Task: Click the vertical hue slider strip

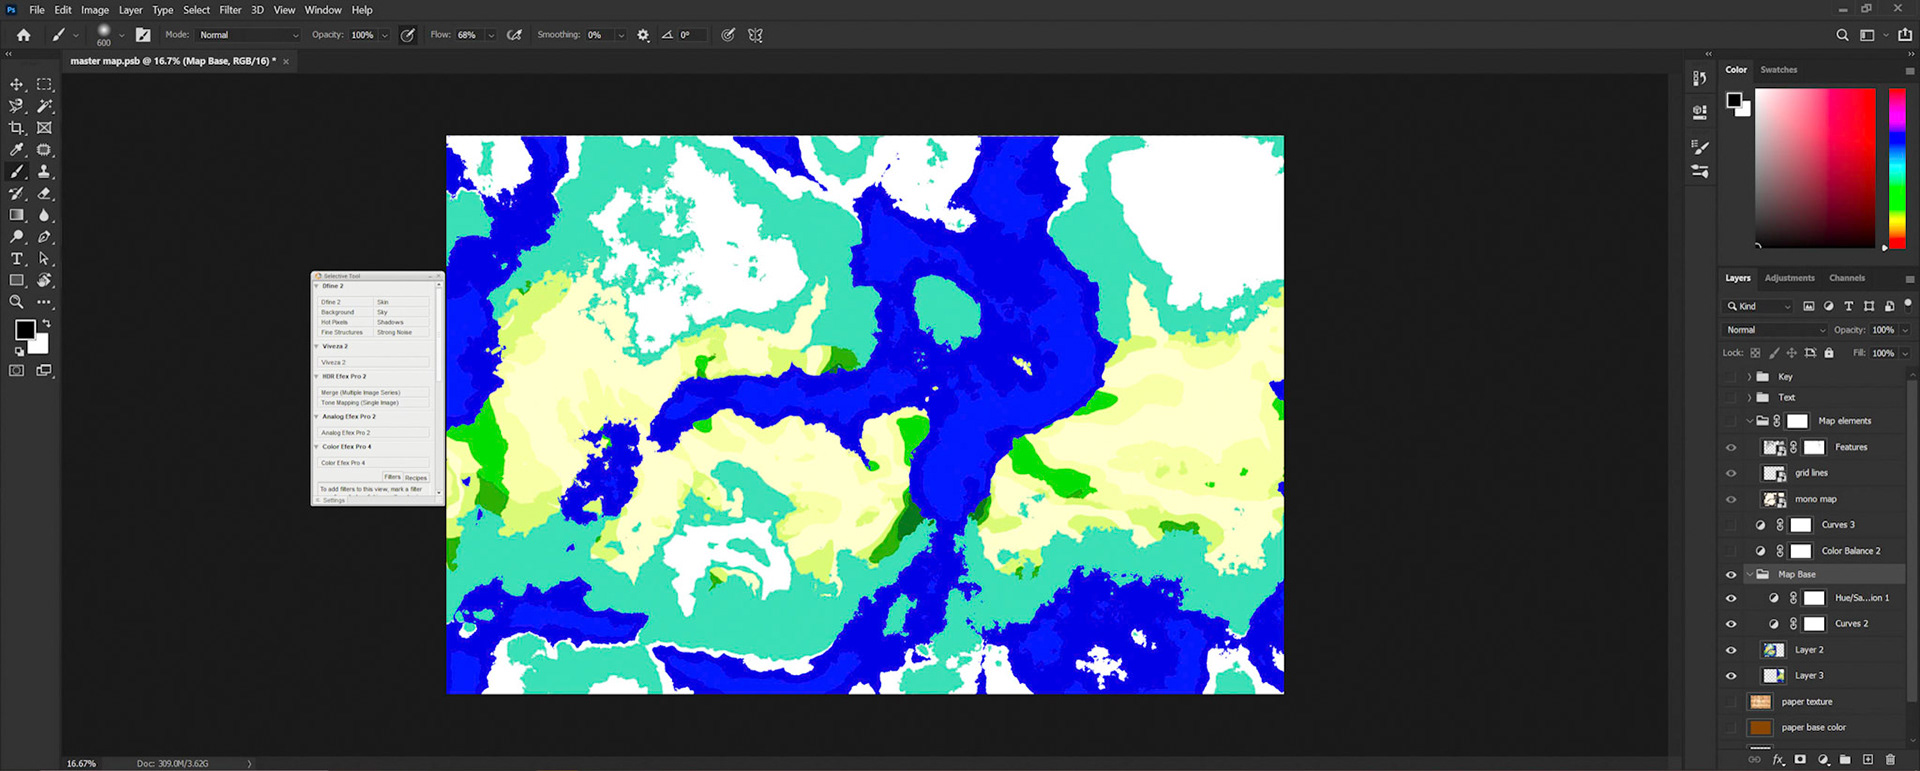Action: 1896,165
